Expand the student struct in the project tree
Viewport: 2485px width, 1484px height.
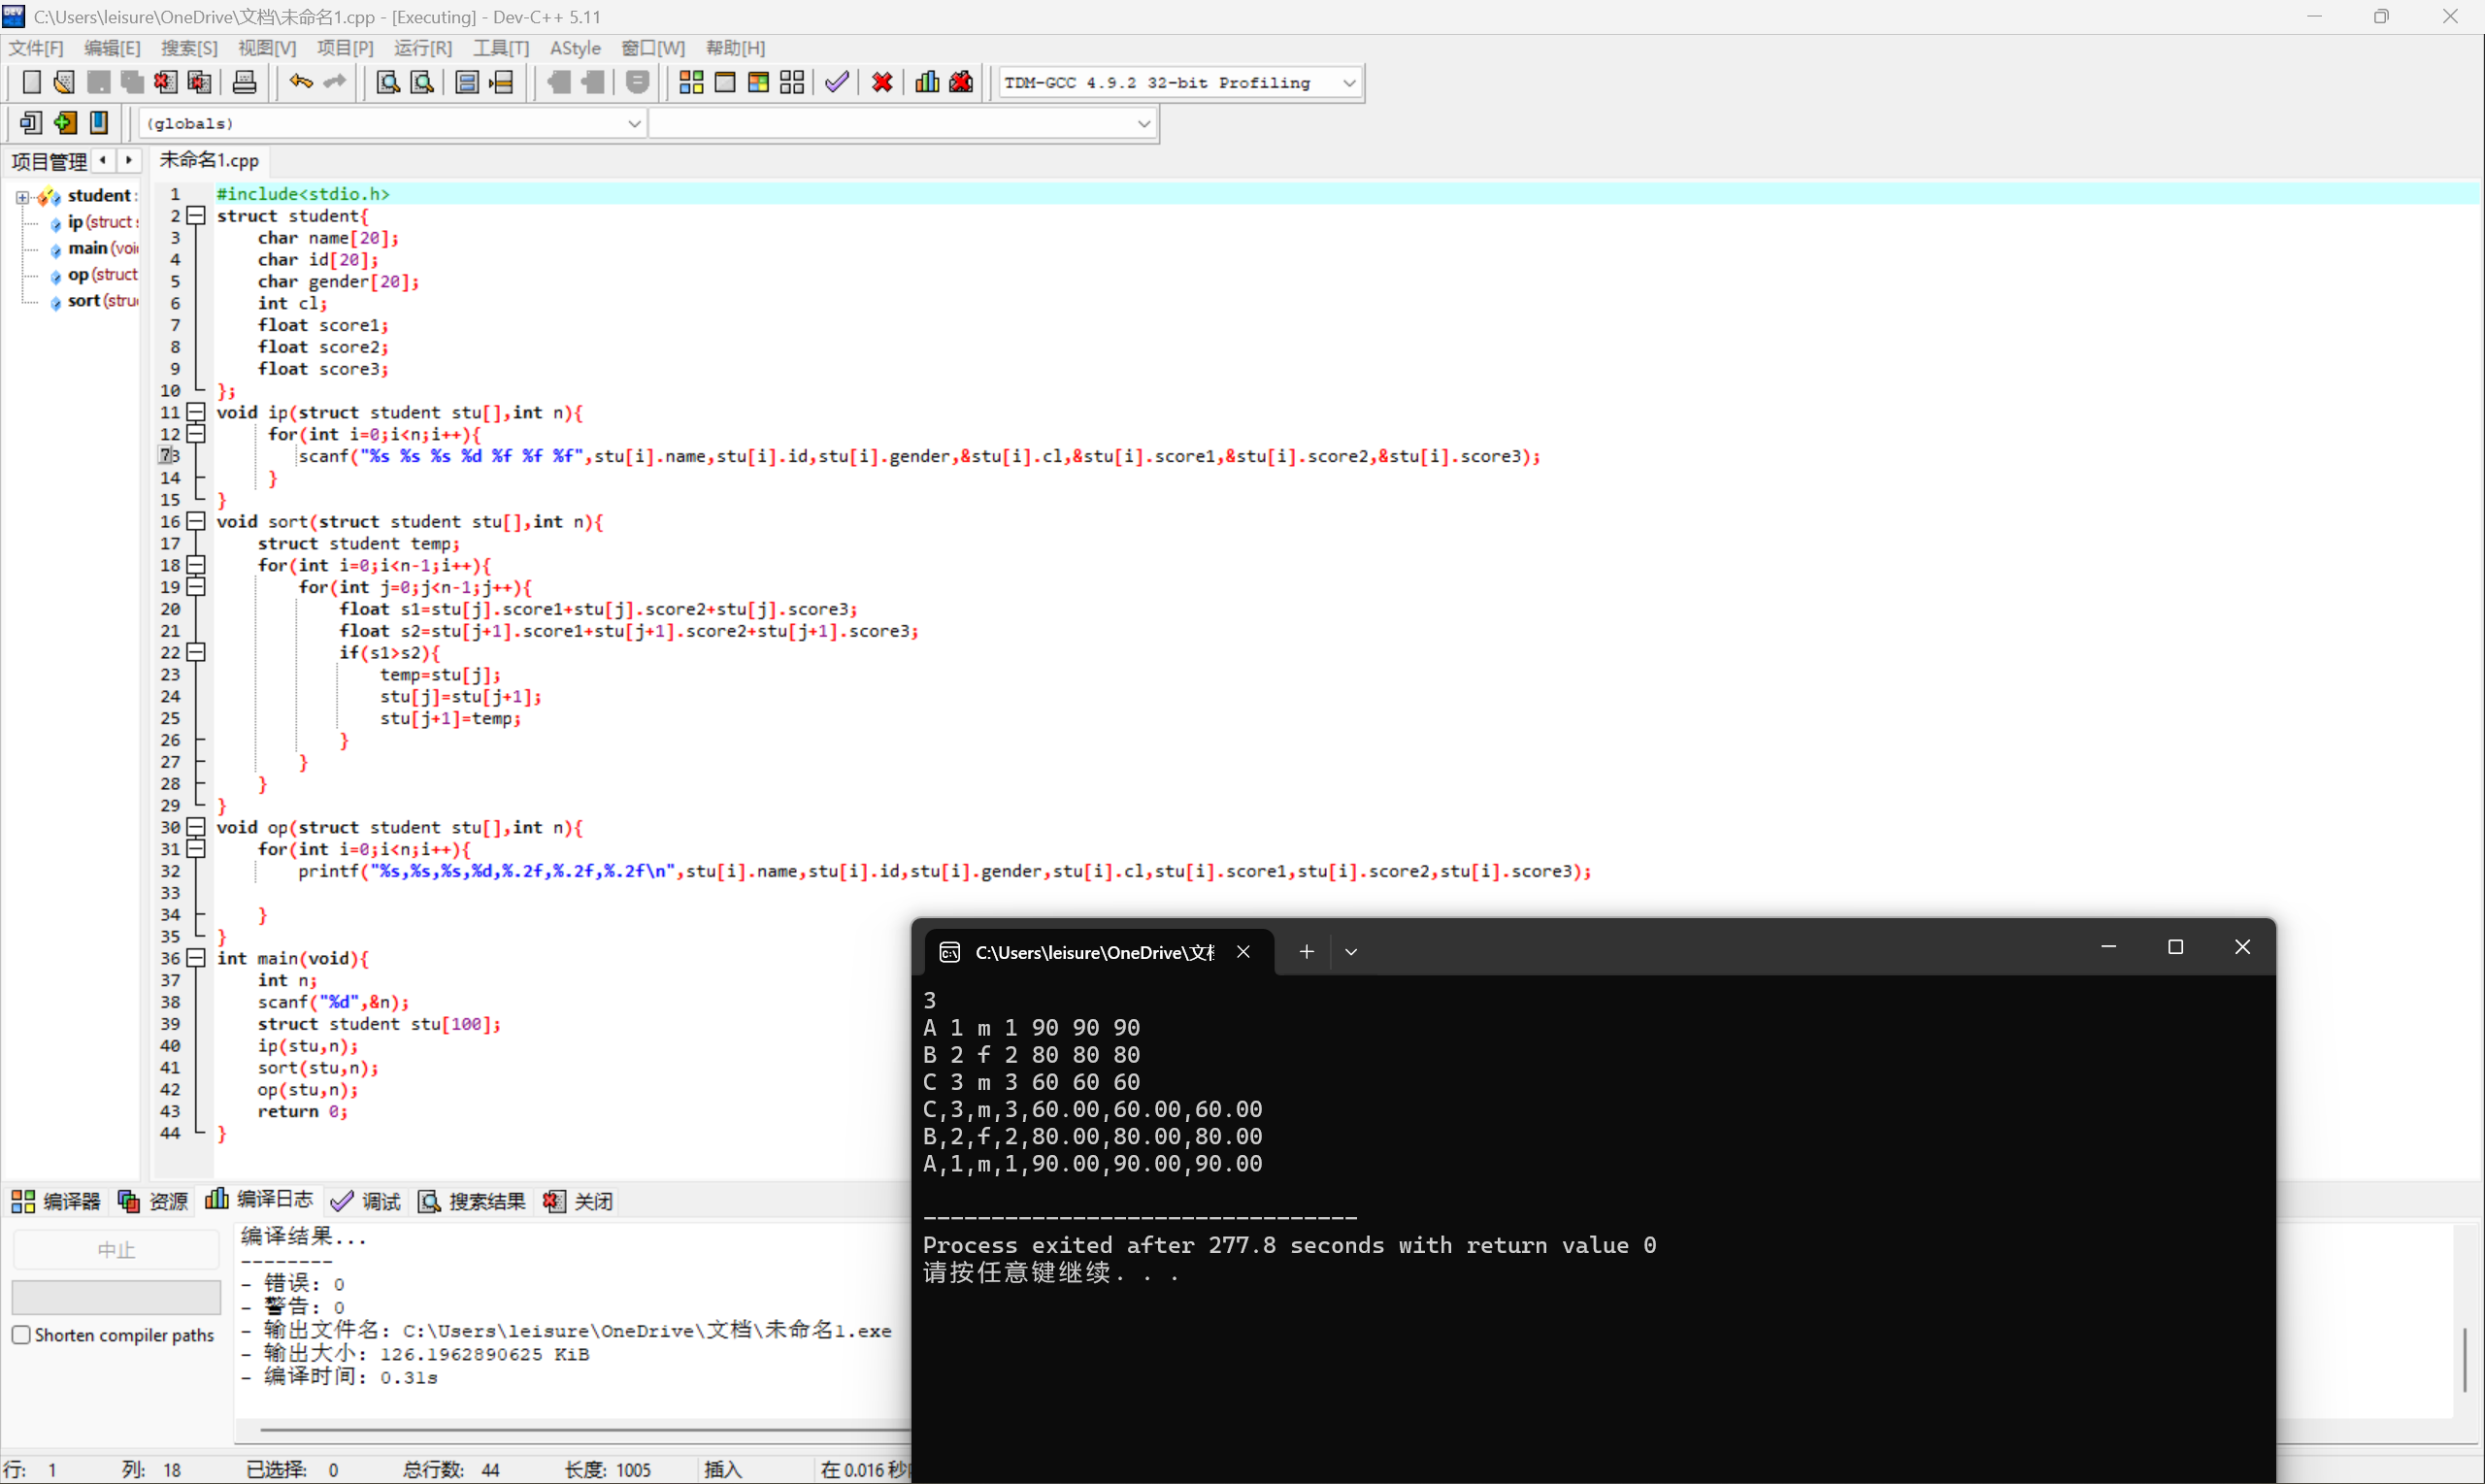pos(22,196)
